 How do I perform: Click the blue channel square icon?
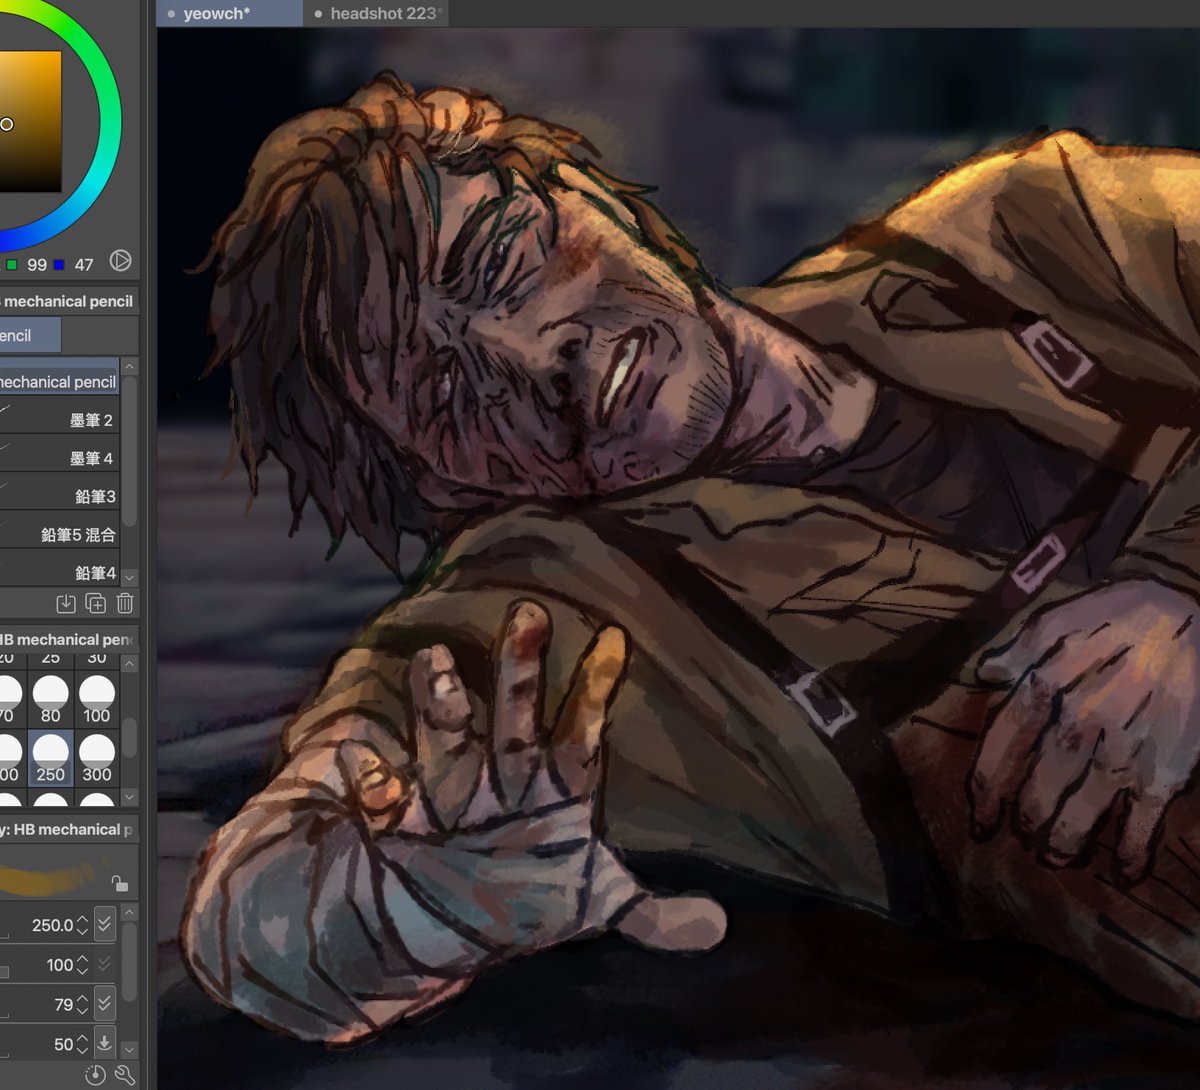[59, 265]
